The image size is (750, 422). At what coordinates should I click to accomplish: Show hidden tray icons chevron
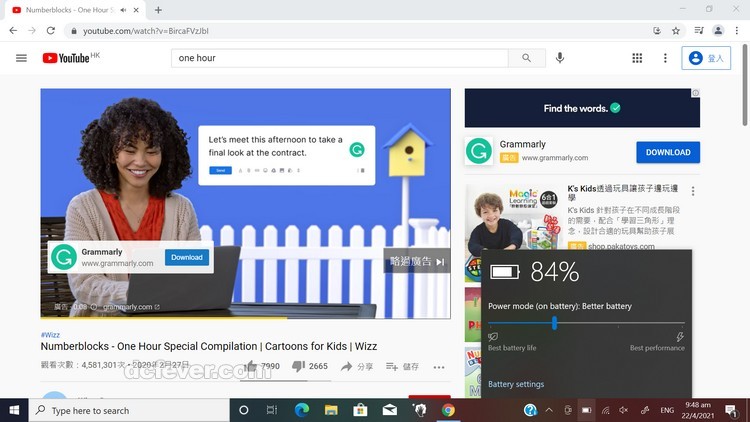click(x=549, y=410)
